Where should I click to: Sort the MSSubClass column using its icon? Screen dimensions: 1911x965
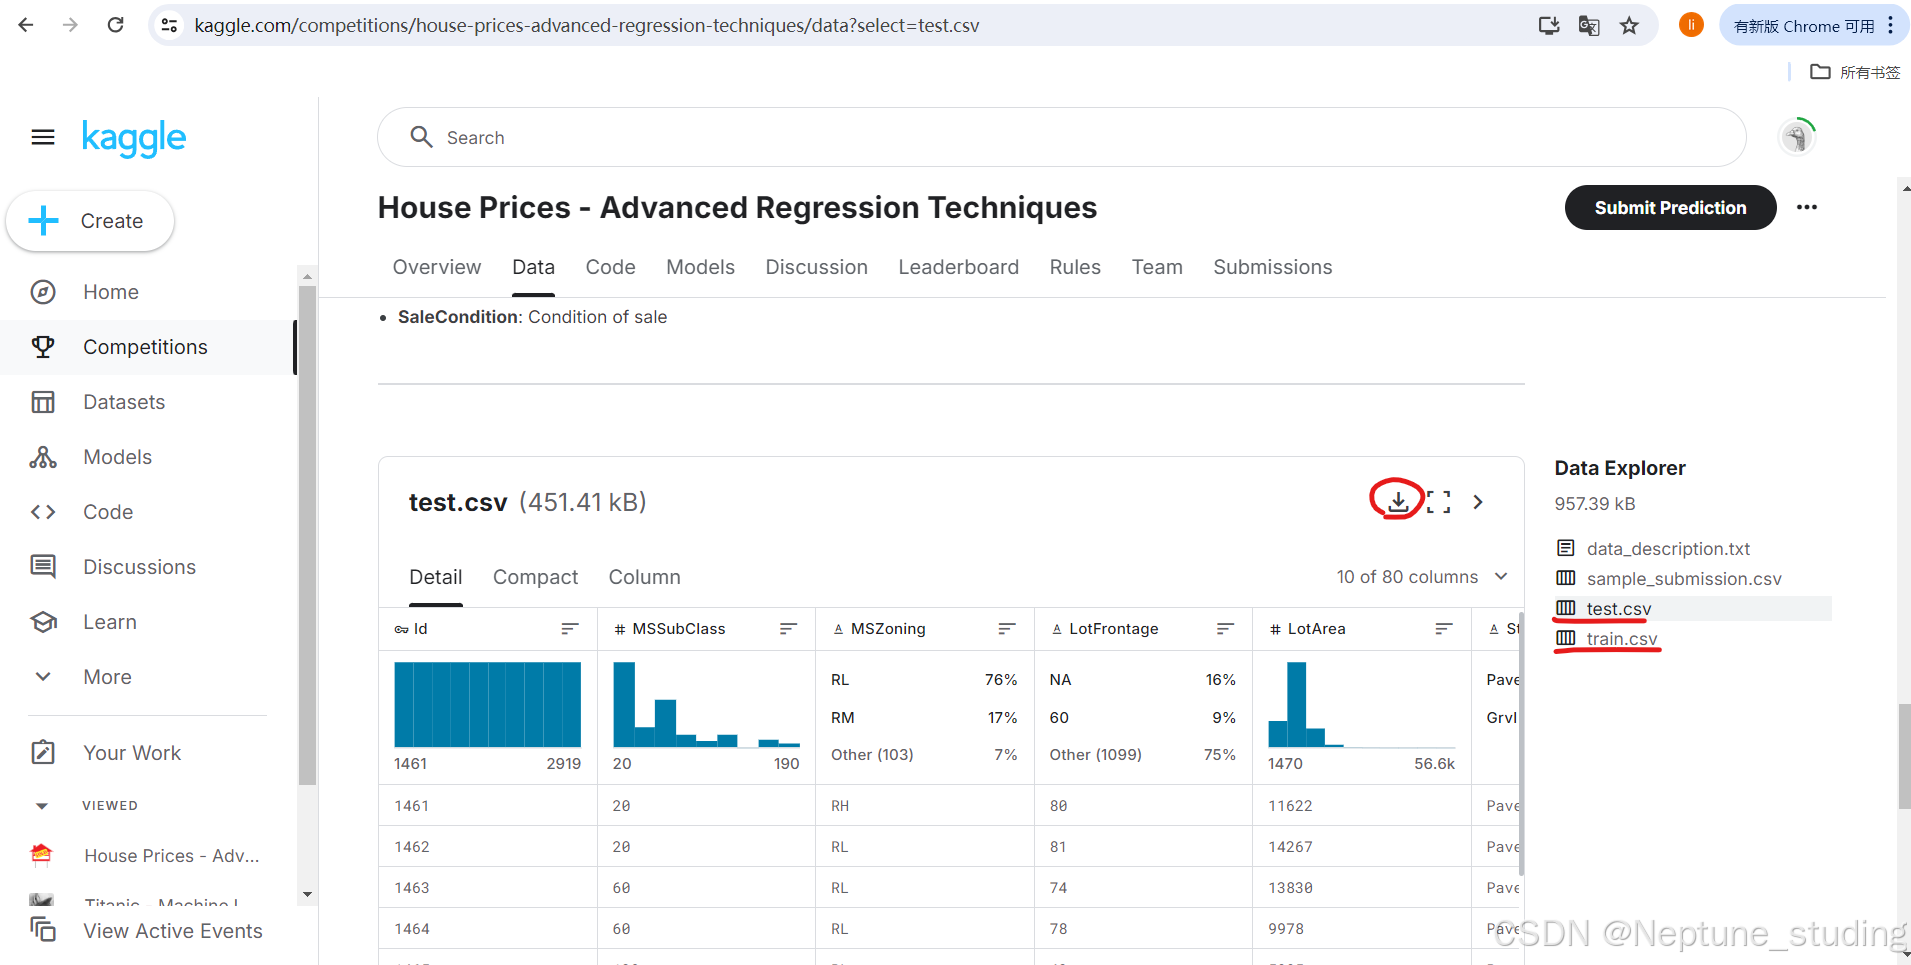788,628
